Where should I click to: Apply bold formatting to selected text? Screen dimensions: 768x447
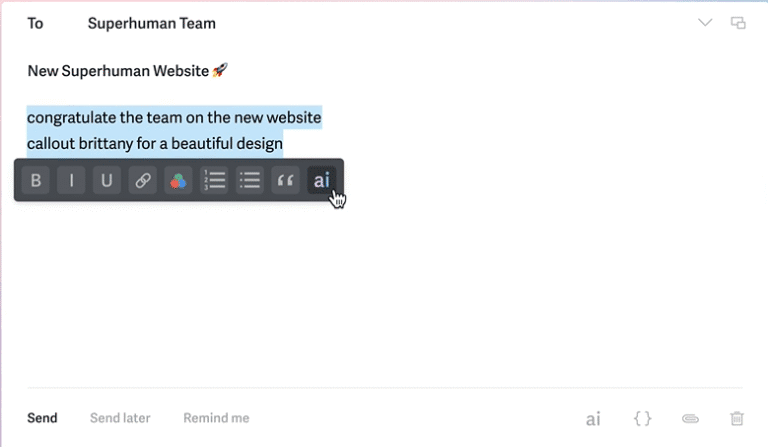point(36,180)
